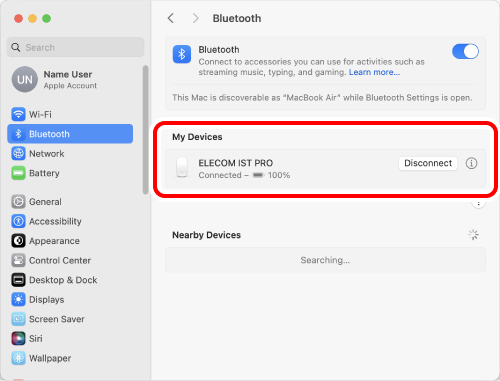The width and height of the screenshot is (500, 381).
Task: Click the Connected 100% battery status
Action: [x=244, y=175]
